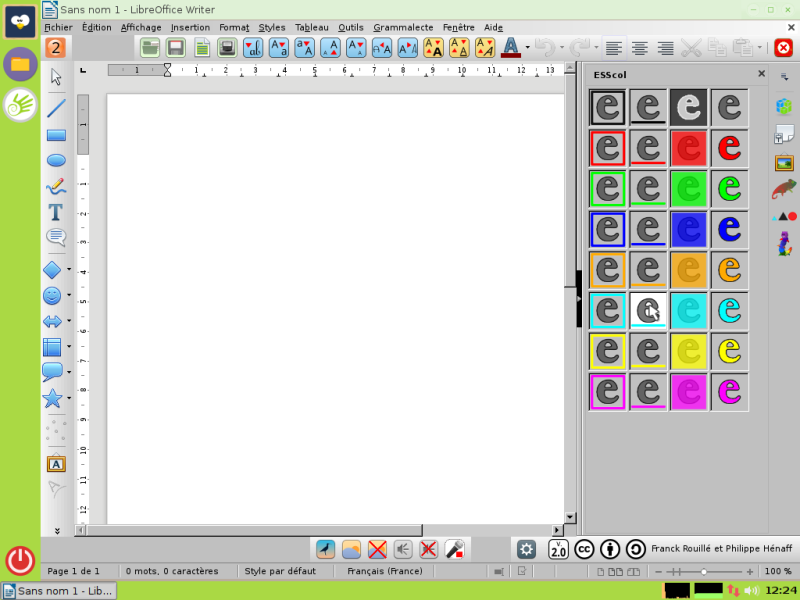Click the orange number 2 icon
The image size is (800, 600).
point(56,48)
